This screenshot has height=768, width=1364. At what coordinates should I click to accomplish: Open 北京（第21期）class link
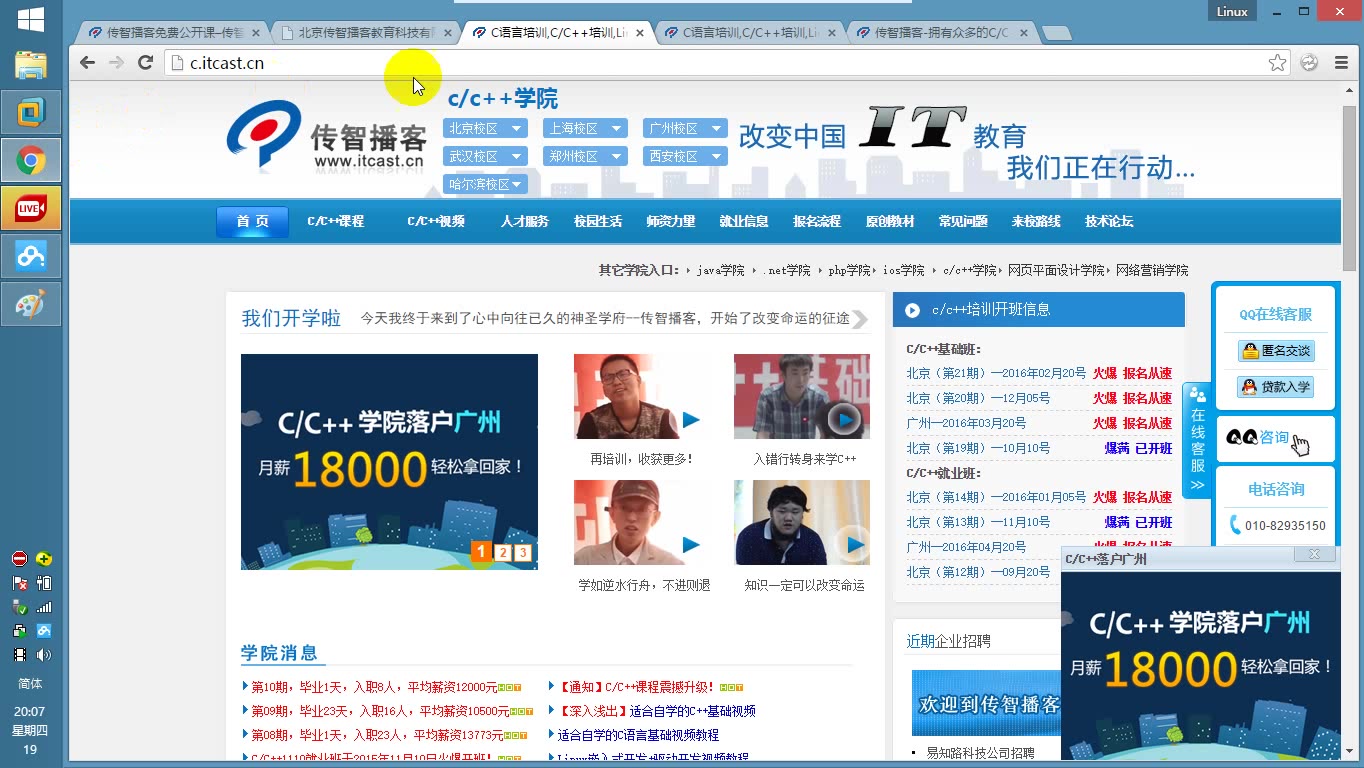pyautogui.click(x=996, y=373)
